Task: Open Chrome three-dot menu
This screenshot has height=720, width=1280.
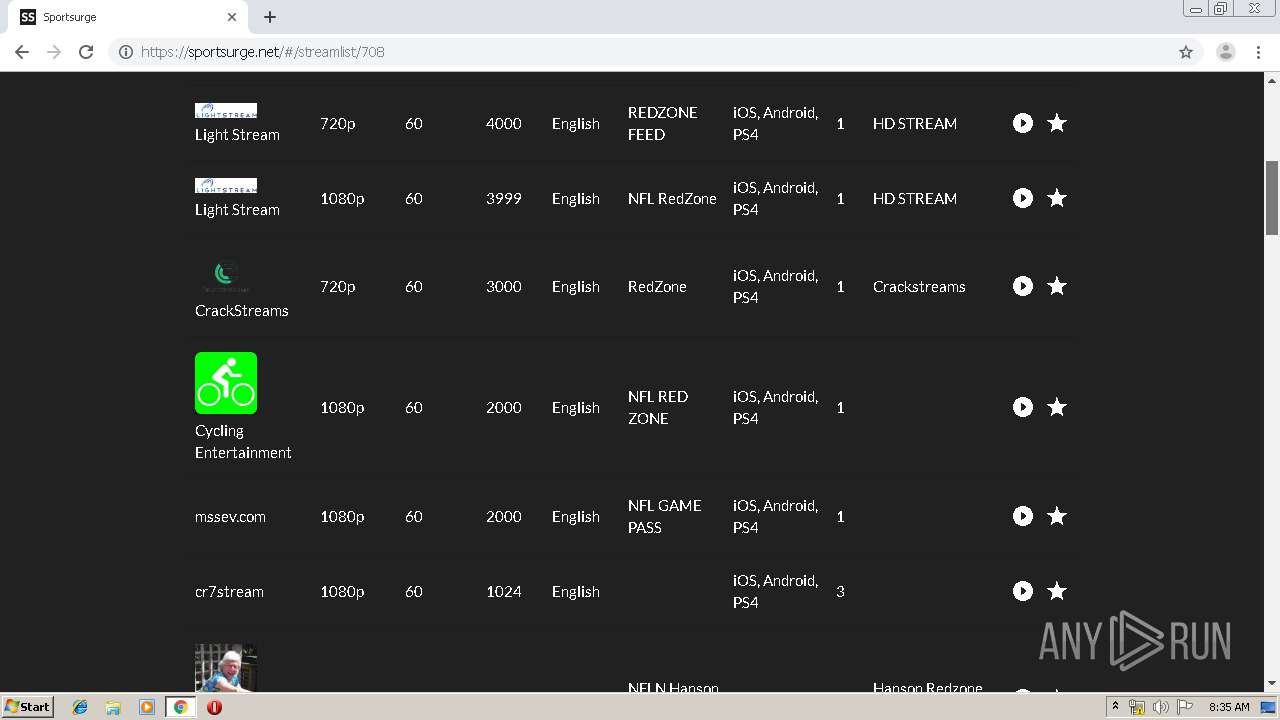Action: [1259, 52]
